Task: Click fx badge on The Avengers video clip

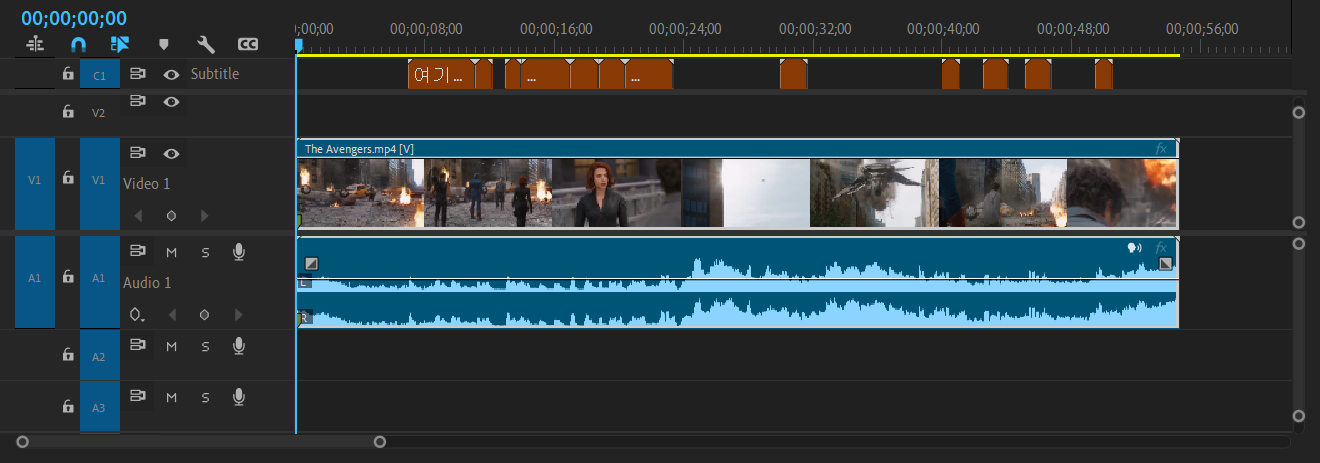Action: coord(1161,149)
